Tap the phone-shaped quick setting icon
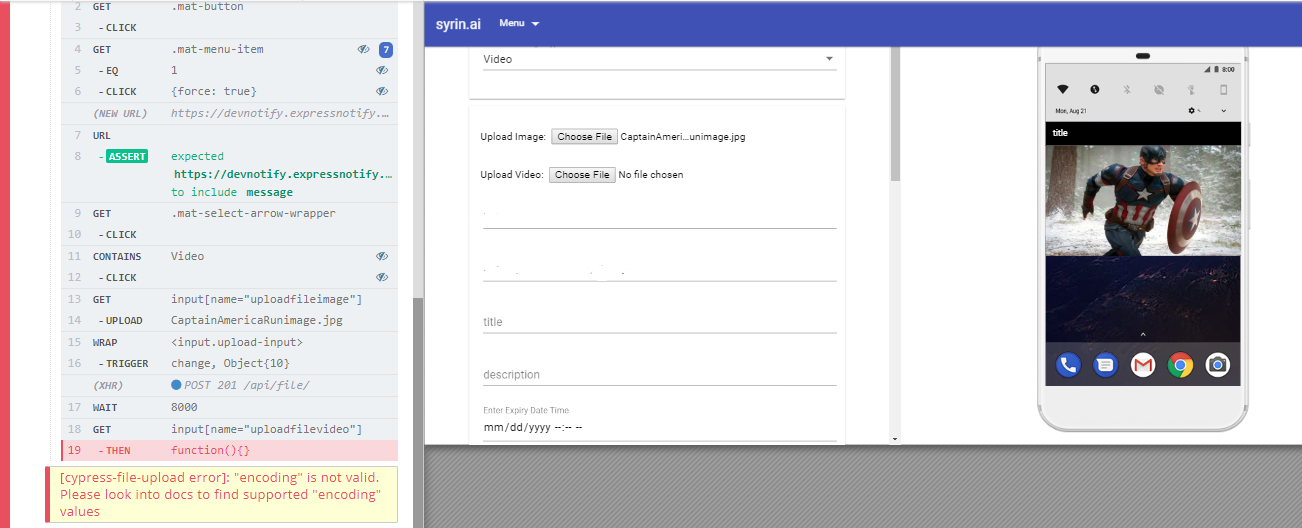 click(x=1222, y=89)
